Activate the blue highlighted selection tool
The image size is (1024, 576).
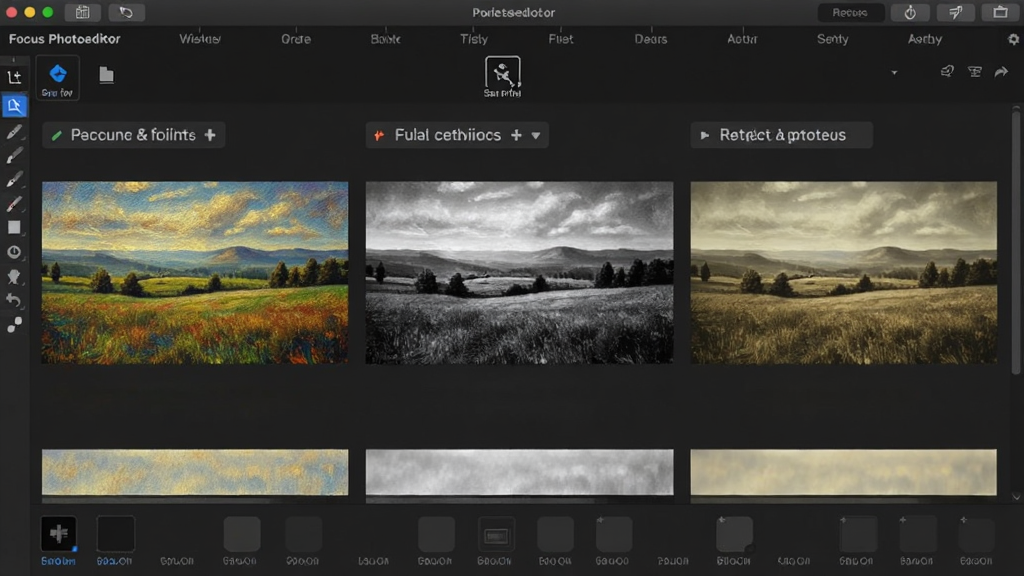click(x=14, y=106)
